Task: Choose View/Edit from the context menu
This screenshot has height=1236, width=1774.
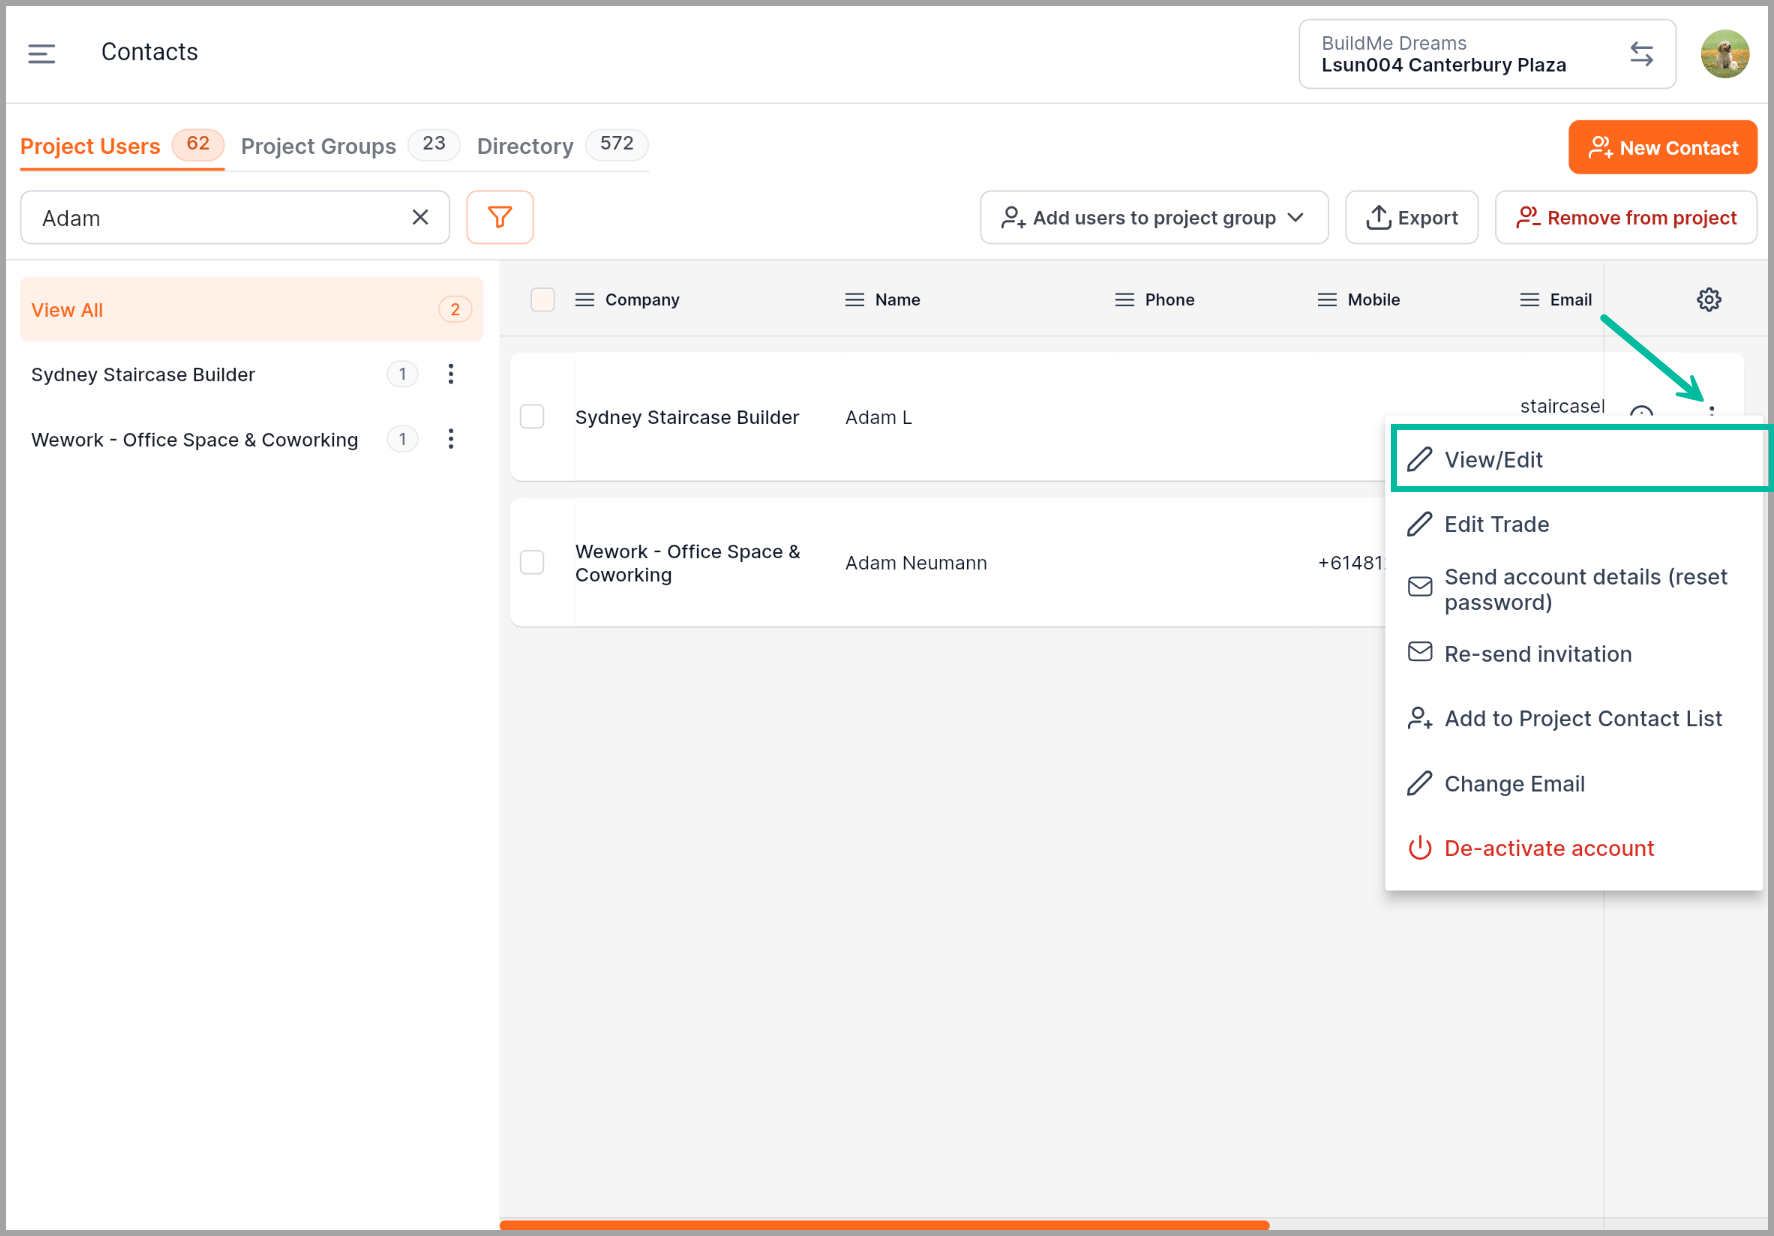Action: tap(1493, 460)
